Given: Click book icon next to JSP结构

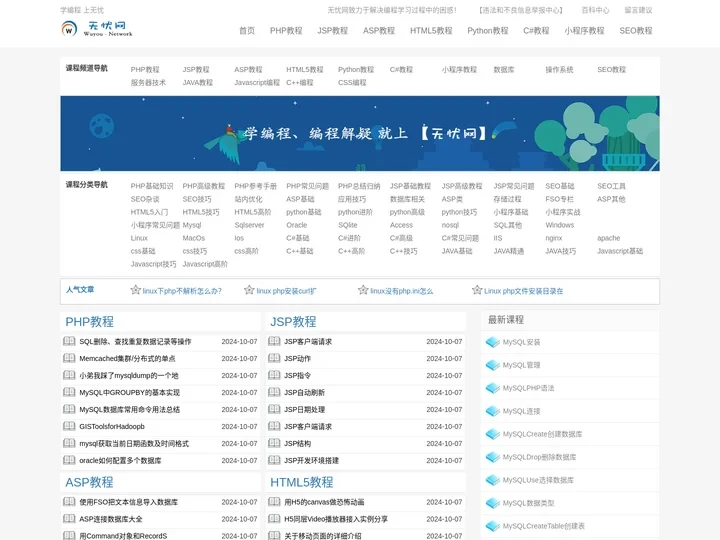Looking at the screenshot, I should 274,443.
